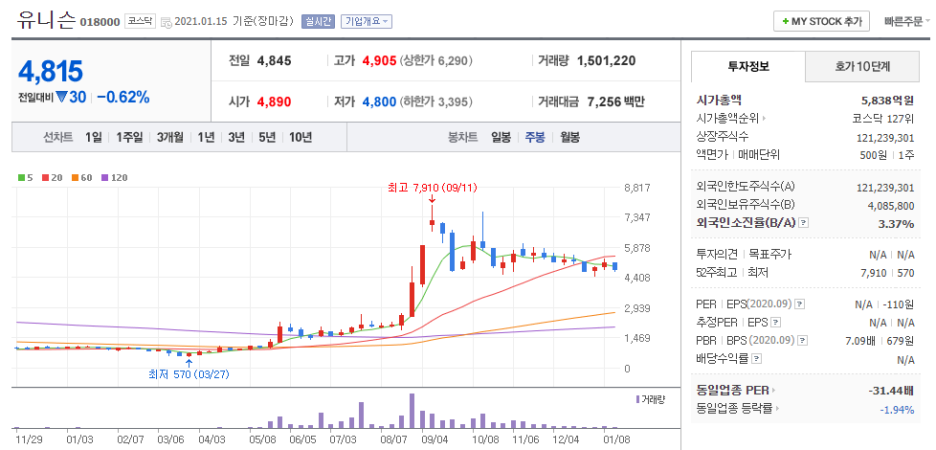Click the stock code 018000
The height and width of the screenshot is (450, 936).
(100, 22)
